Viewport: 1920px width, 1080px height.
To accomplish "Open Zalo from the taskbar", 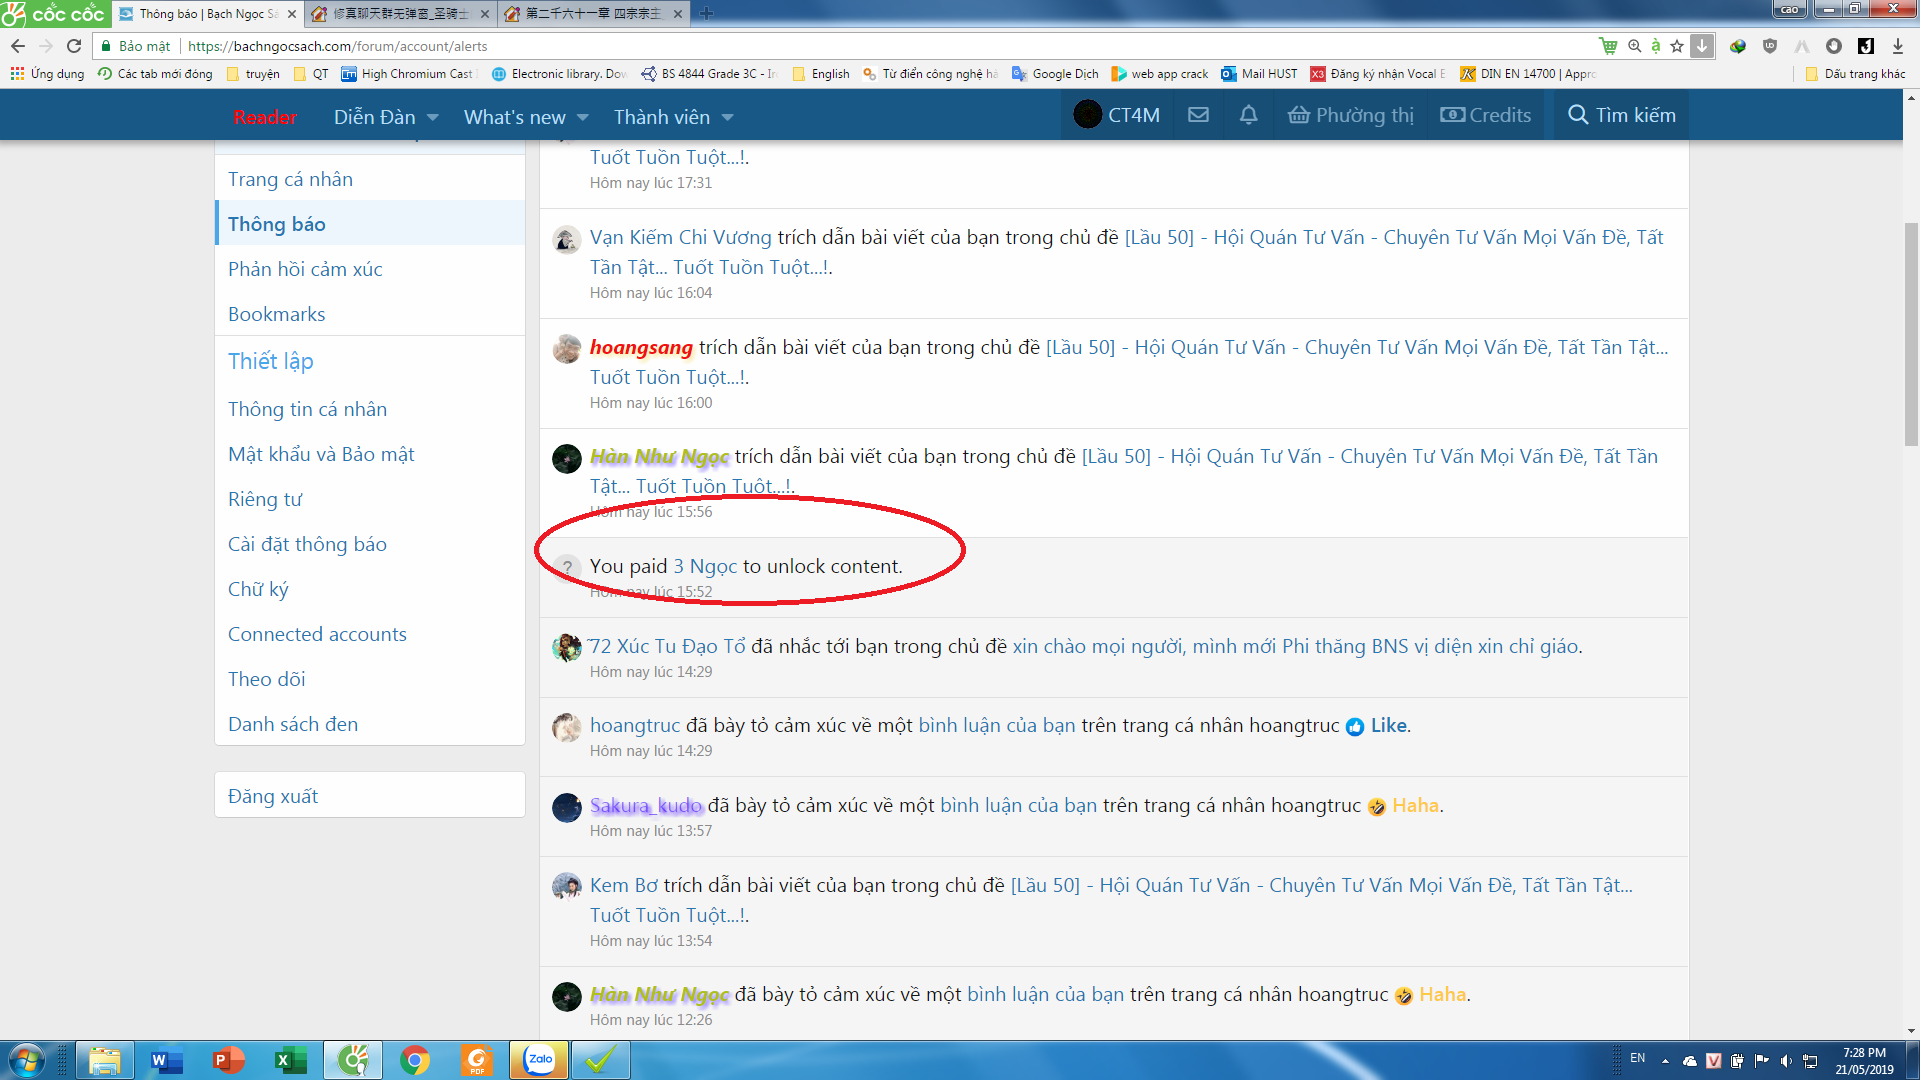I will tap(540, 1060).
